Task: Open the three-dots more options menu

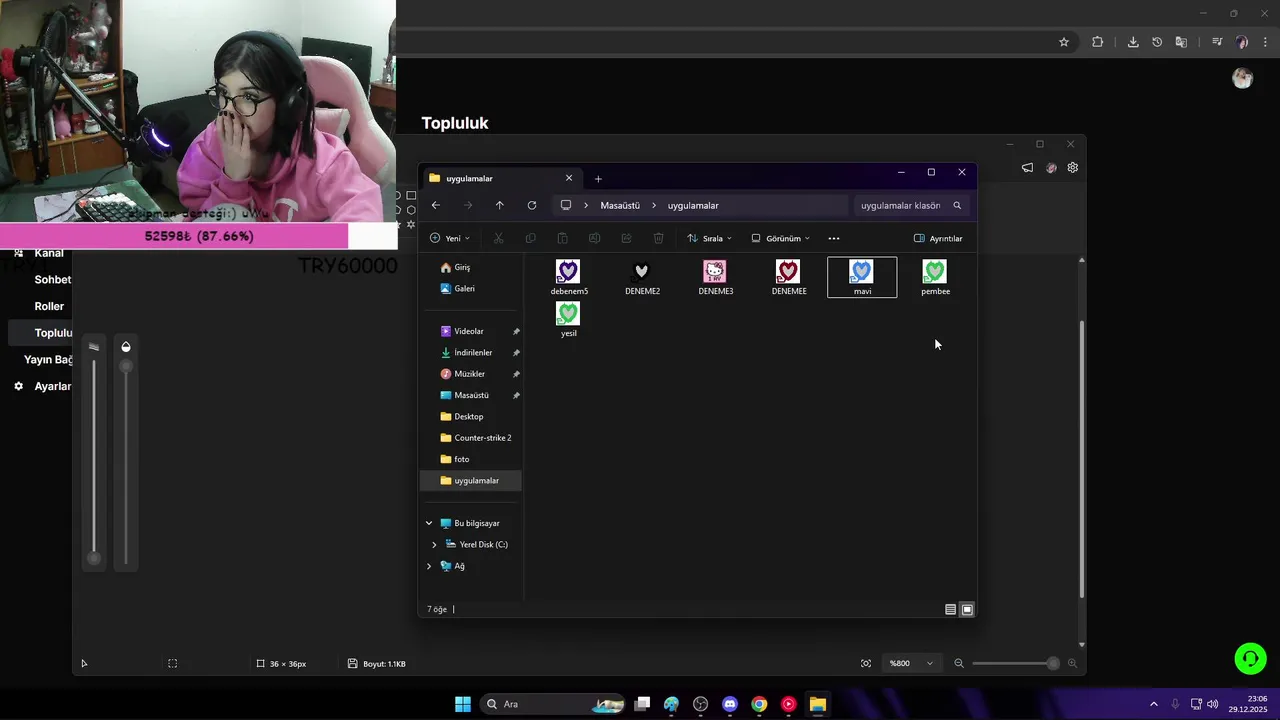Action: (834, 238)
